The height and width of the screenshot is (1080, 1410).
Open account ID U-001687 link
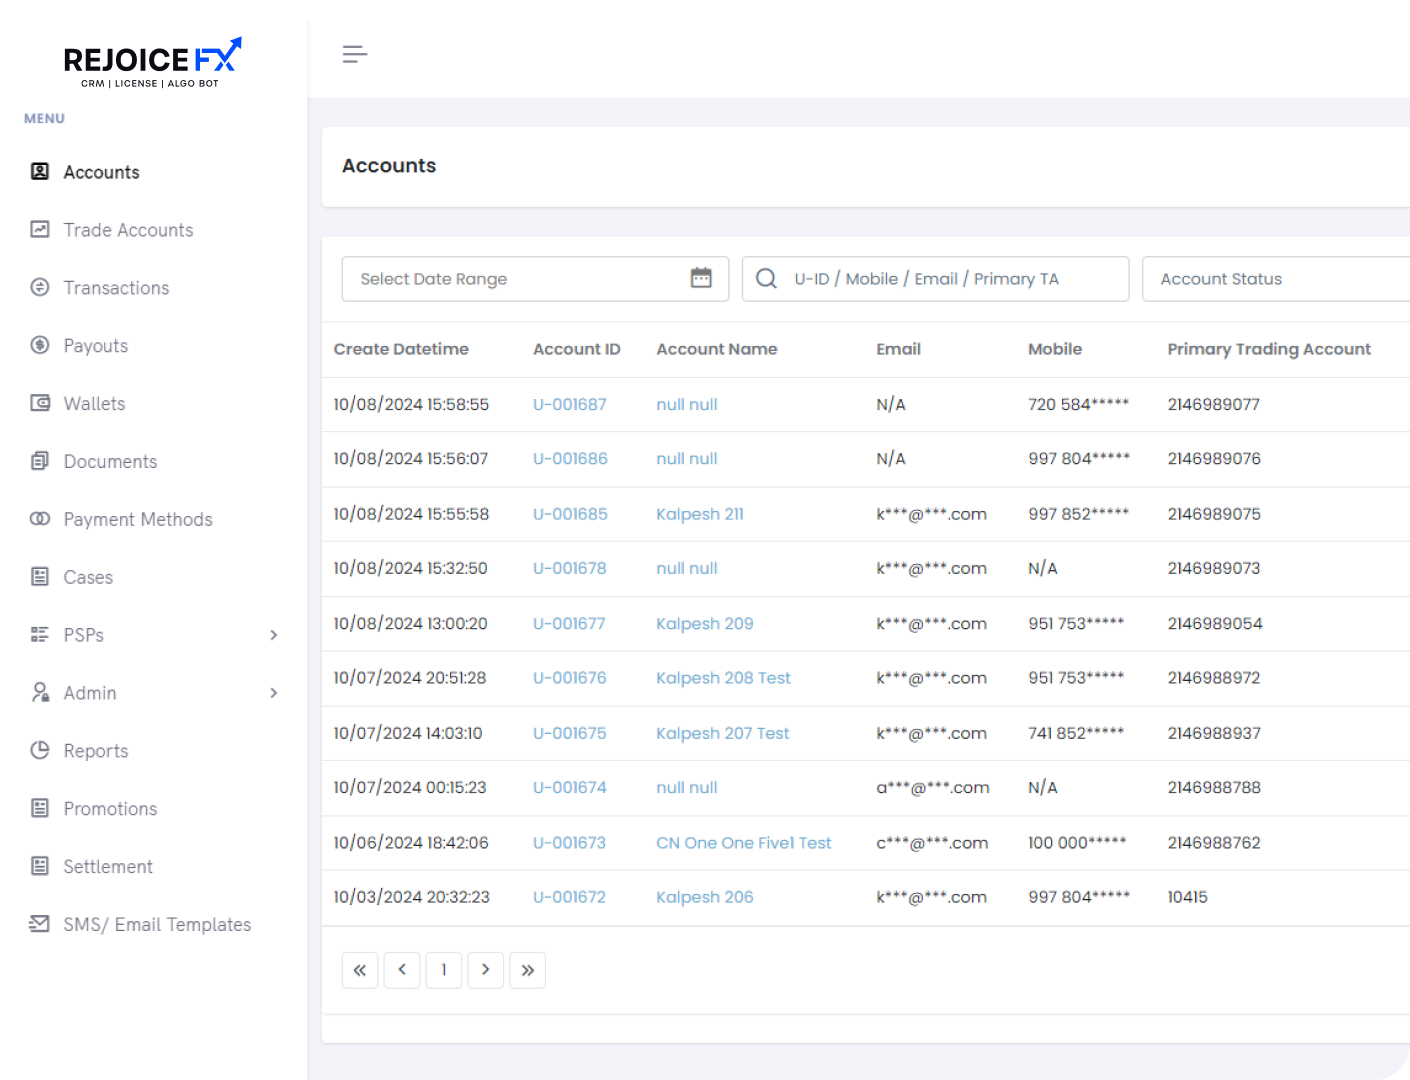[x=569, y=404]
